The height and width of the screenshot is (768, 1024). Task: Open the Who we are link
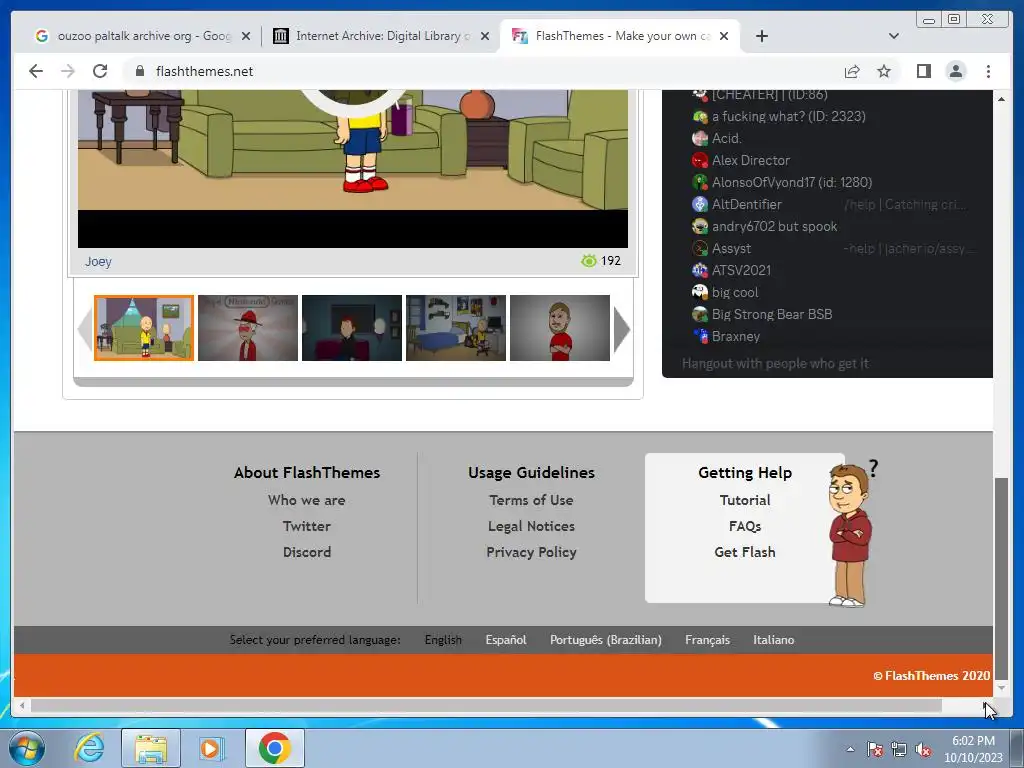point(306,500)
